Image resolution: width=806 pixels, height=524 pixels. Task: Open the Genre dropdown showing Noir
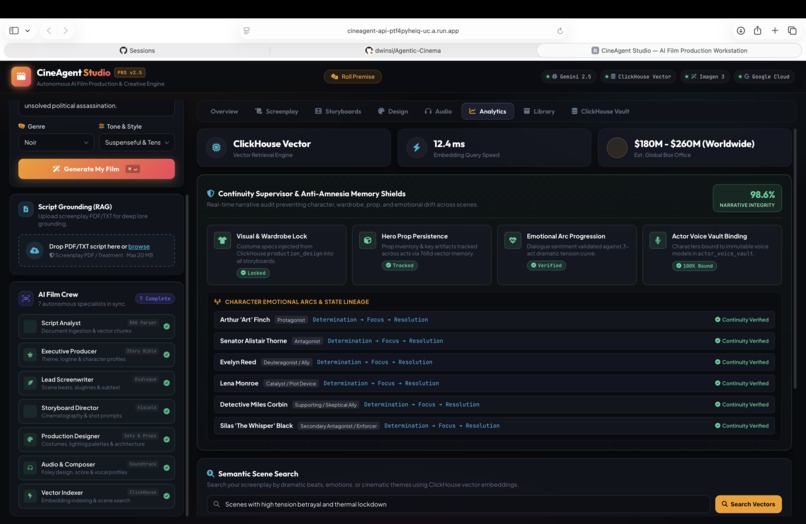click(x=56, y=142)
